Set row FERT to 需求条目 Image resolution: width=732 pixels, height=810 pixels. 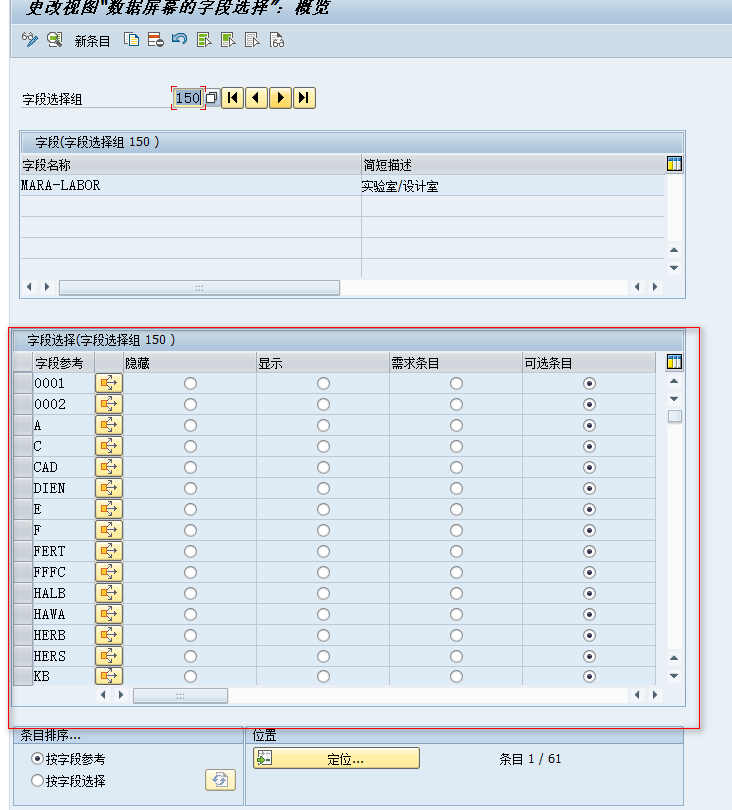456,551
